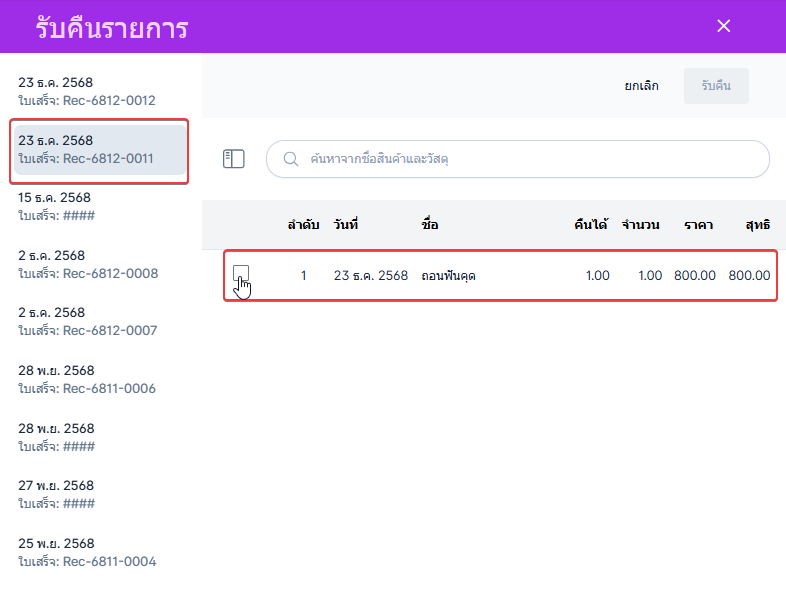Viewport: 786px width, 608px height.
Task: Select the 27 พ.ย. 2568 receipt entry
Action: coord(100,494)
